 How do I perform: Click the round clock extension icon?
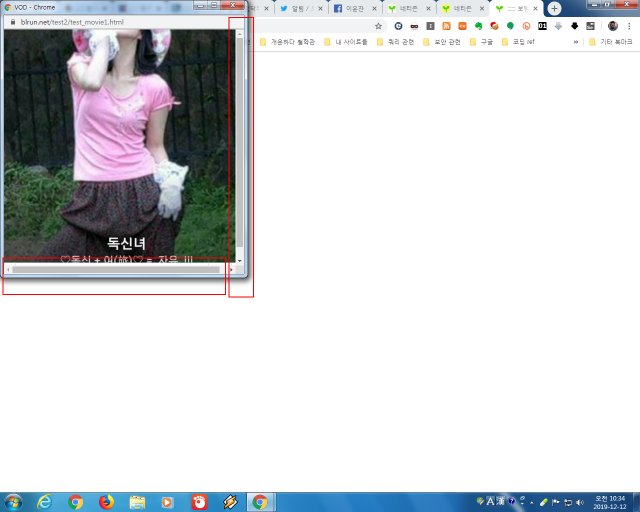click(398, 26)
